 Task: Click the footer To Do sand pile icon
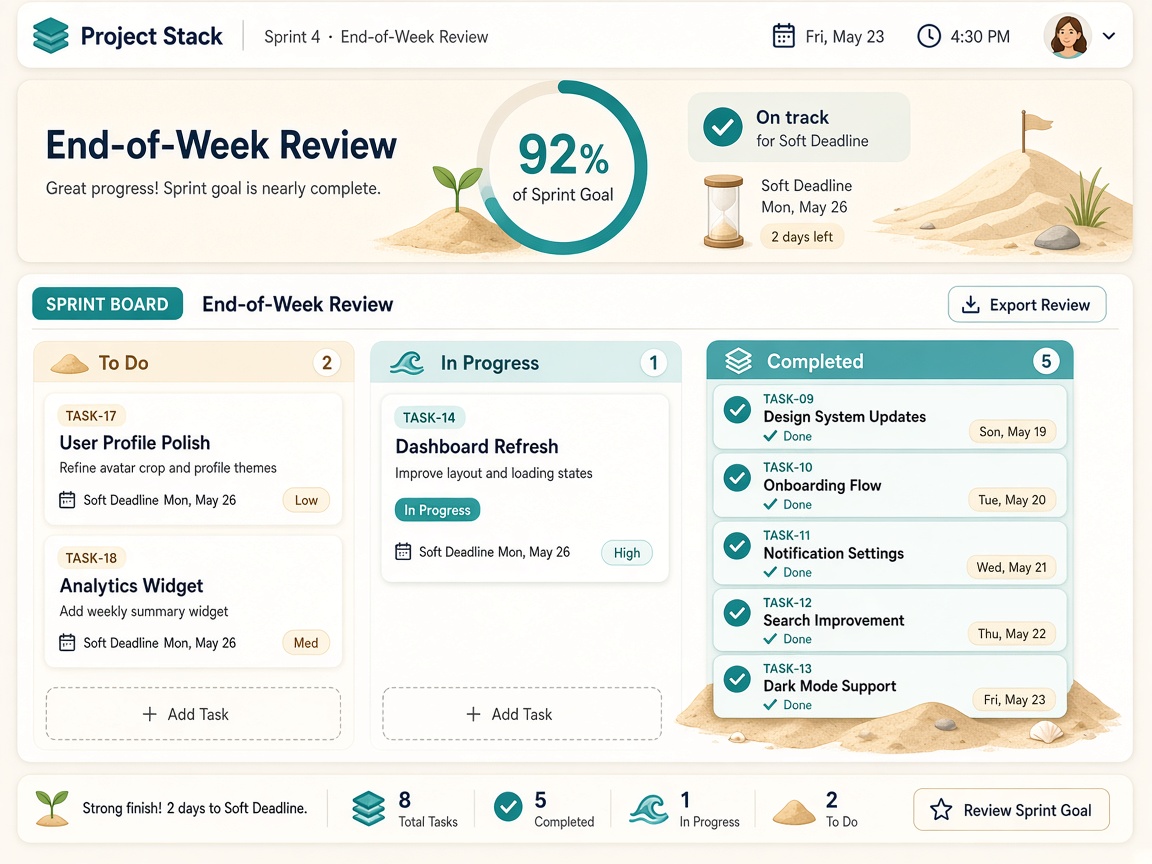(794, 811)
